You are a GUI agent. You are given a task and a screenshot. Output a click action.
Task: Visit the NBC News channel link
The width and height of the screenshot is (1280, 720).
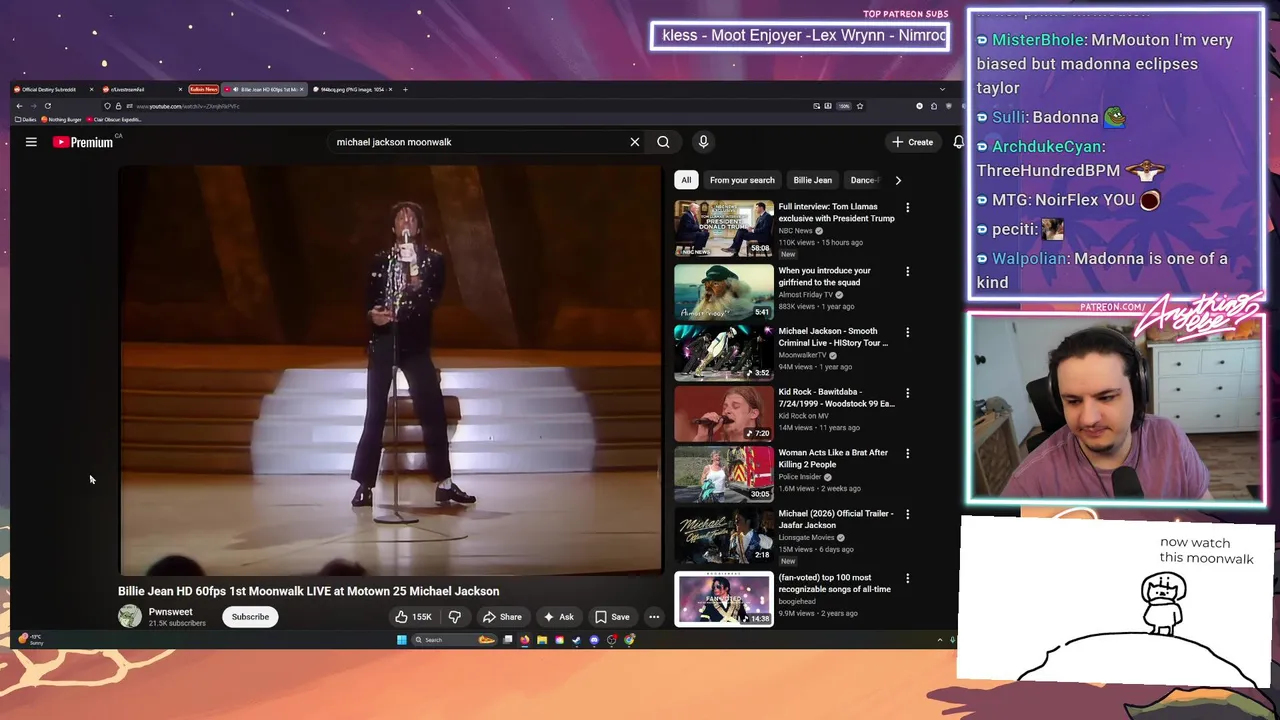point(796,231)
